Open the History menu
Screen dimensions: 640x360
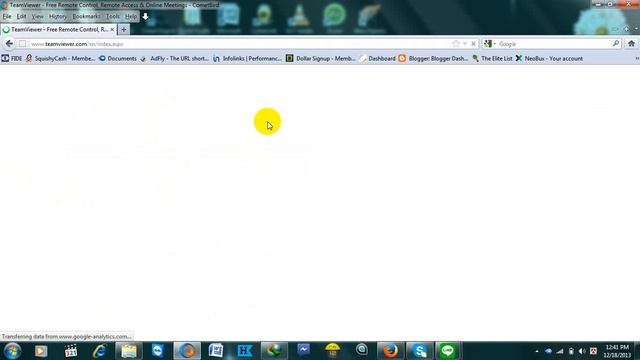(x=58, y=16)
